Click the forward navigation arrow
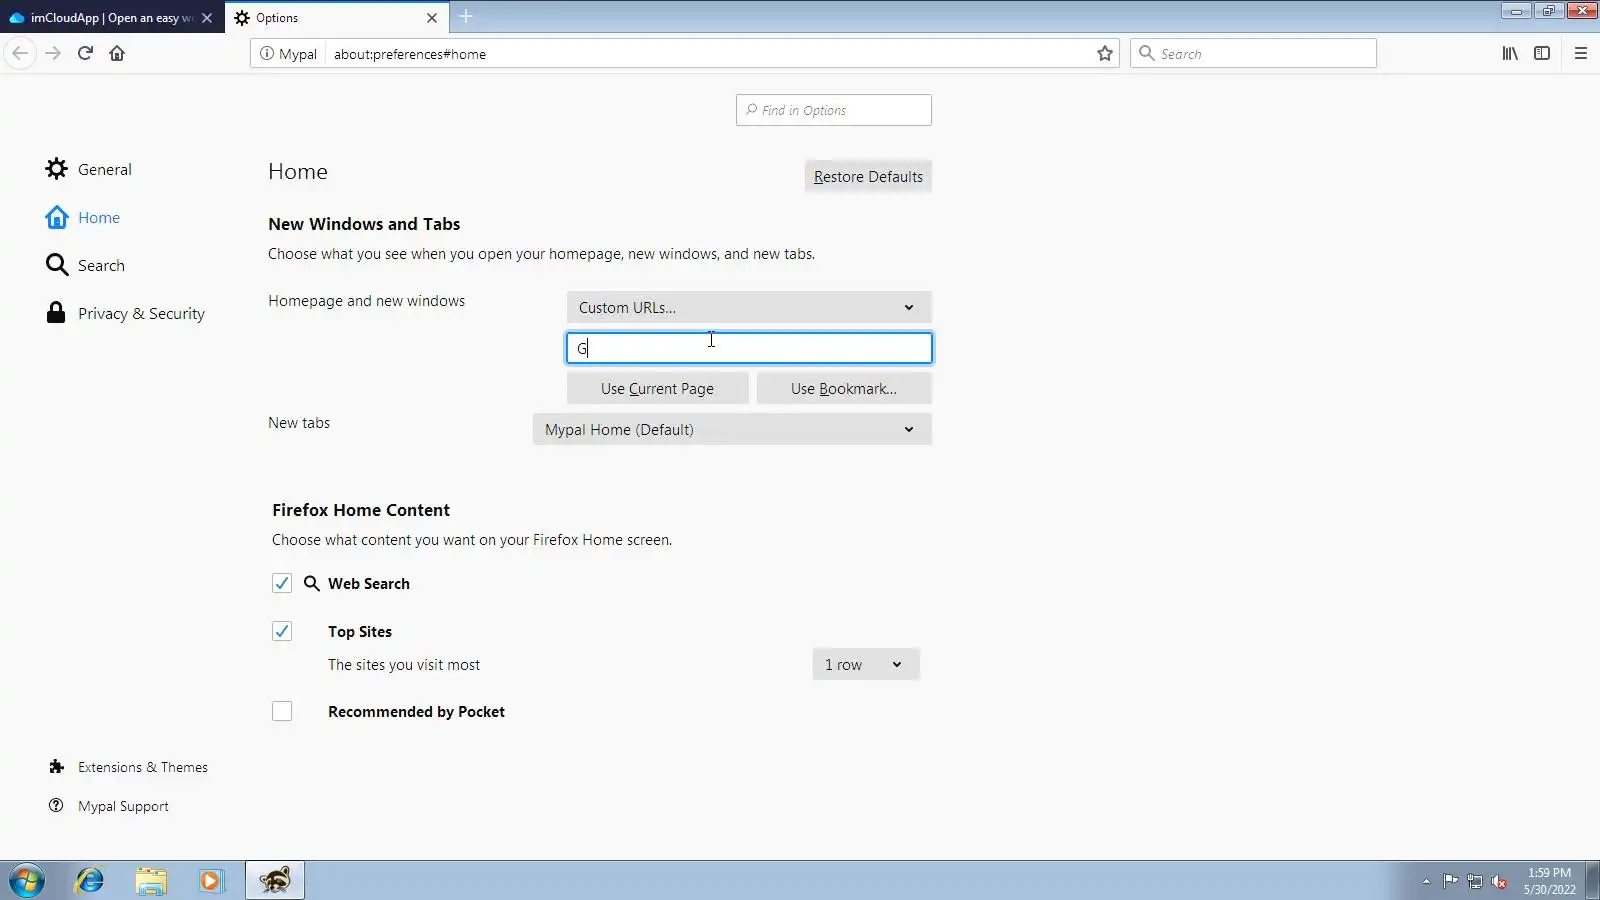 53,54
